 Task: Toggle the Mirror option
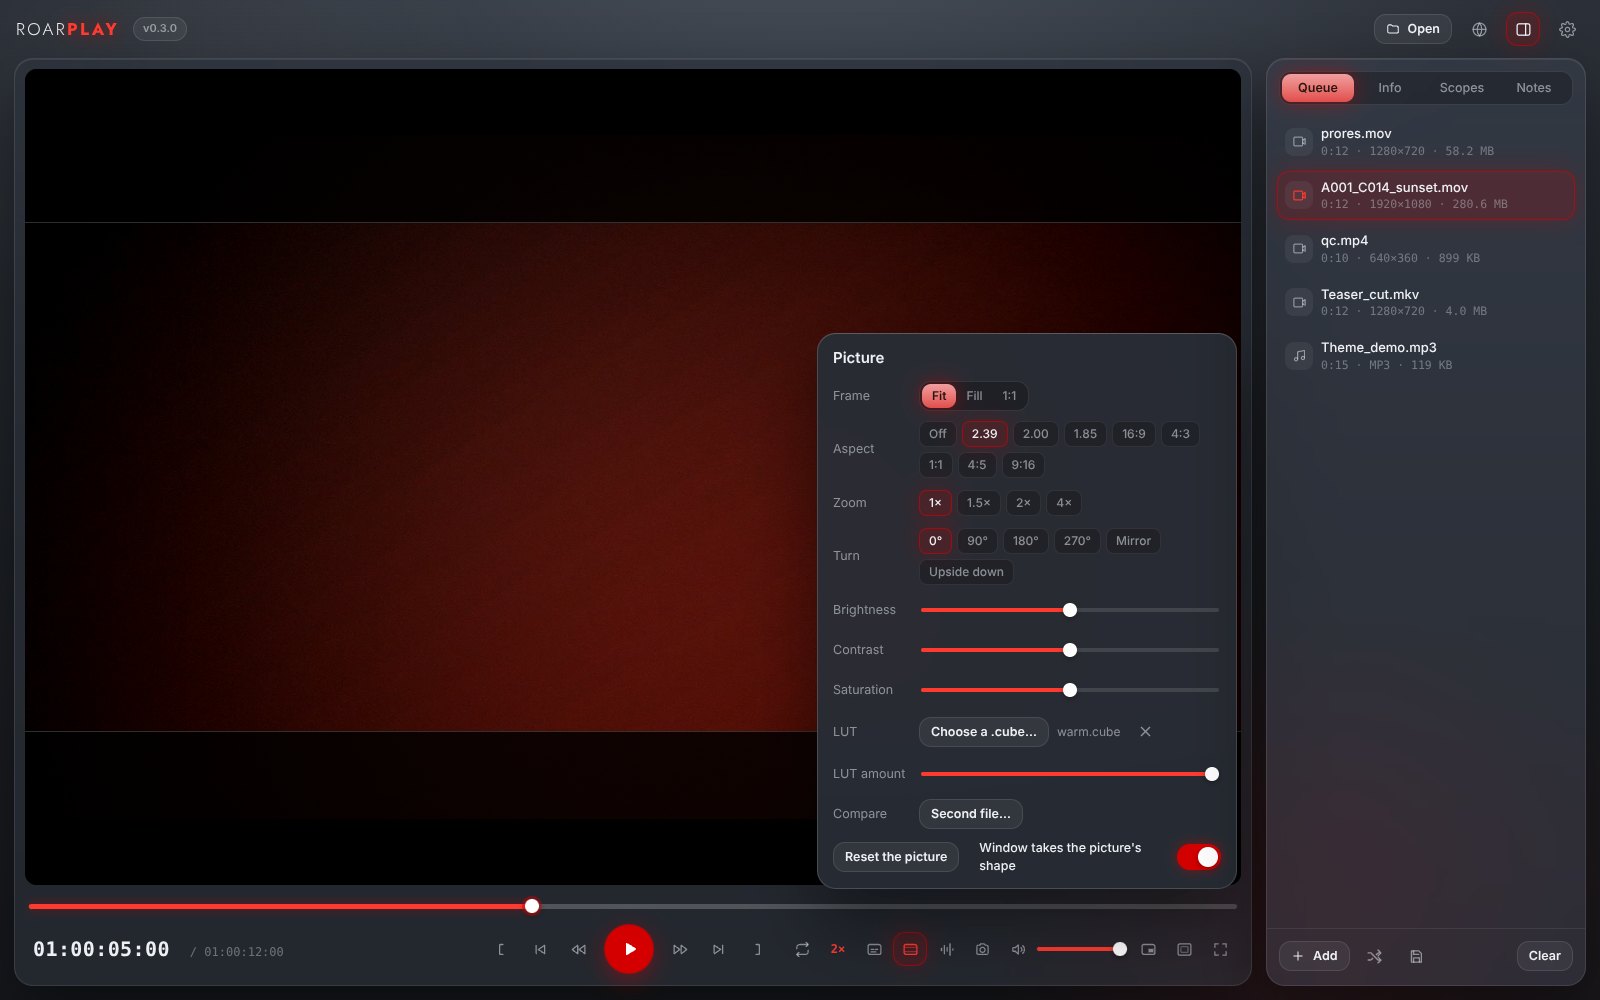coord(1133,541)
